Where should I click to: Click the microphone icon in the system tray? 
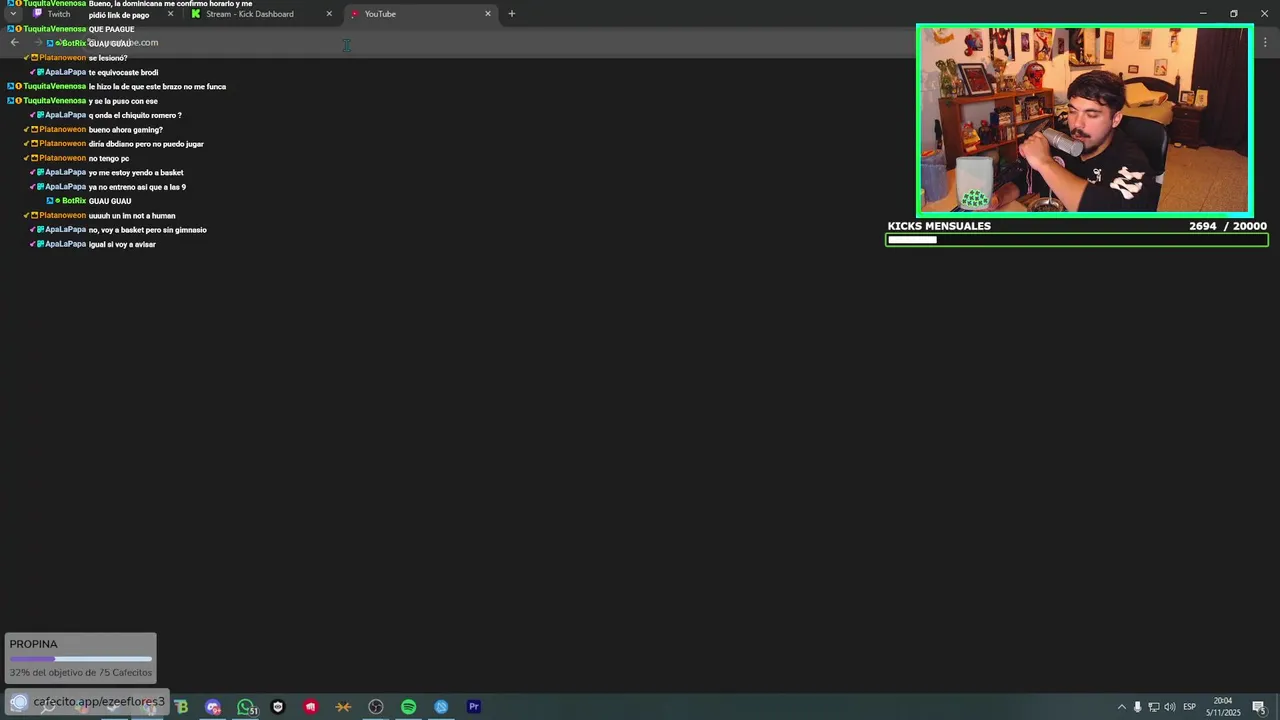coord(1137,707)
